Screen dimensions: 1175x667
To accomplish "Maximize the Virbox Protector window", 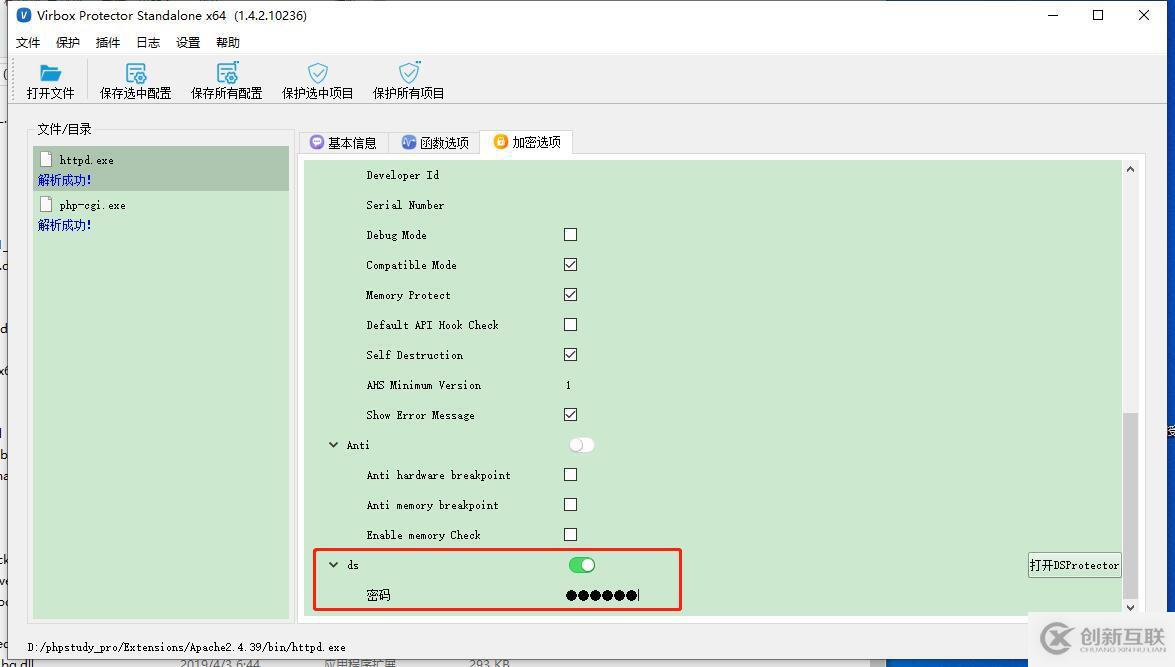I will click(1098, 15).
